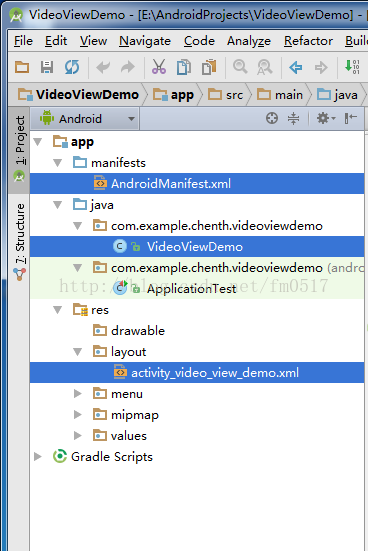368x551 pixels.
Task: Open the 7: Structure side tab
Action: [x=20, y=241]
